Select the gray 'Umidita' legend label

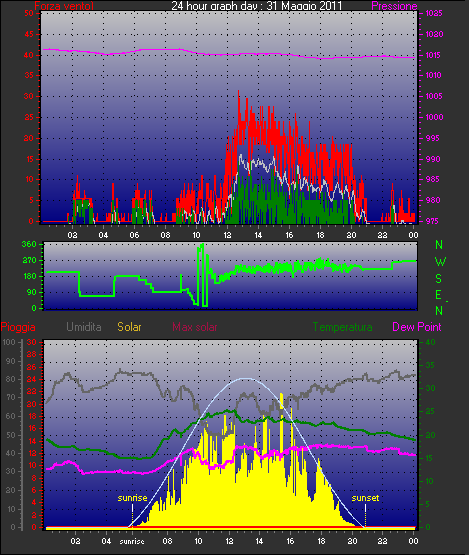[x=84, y=327]
